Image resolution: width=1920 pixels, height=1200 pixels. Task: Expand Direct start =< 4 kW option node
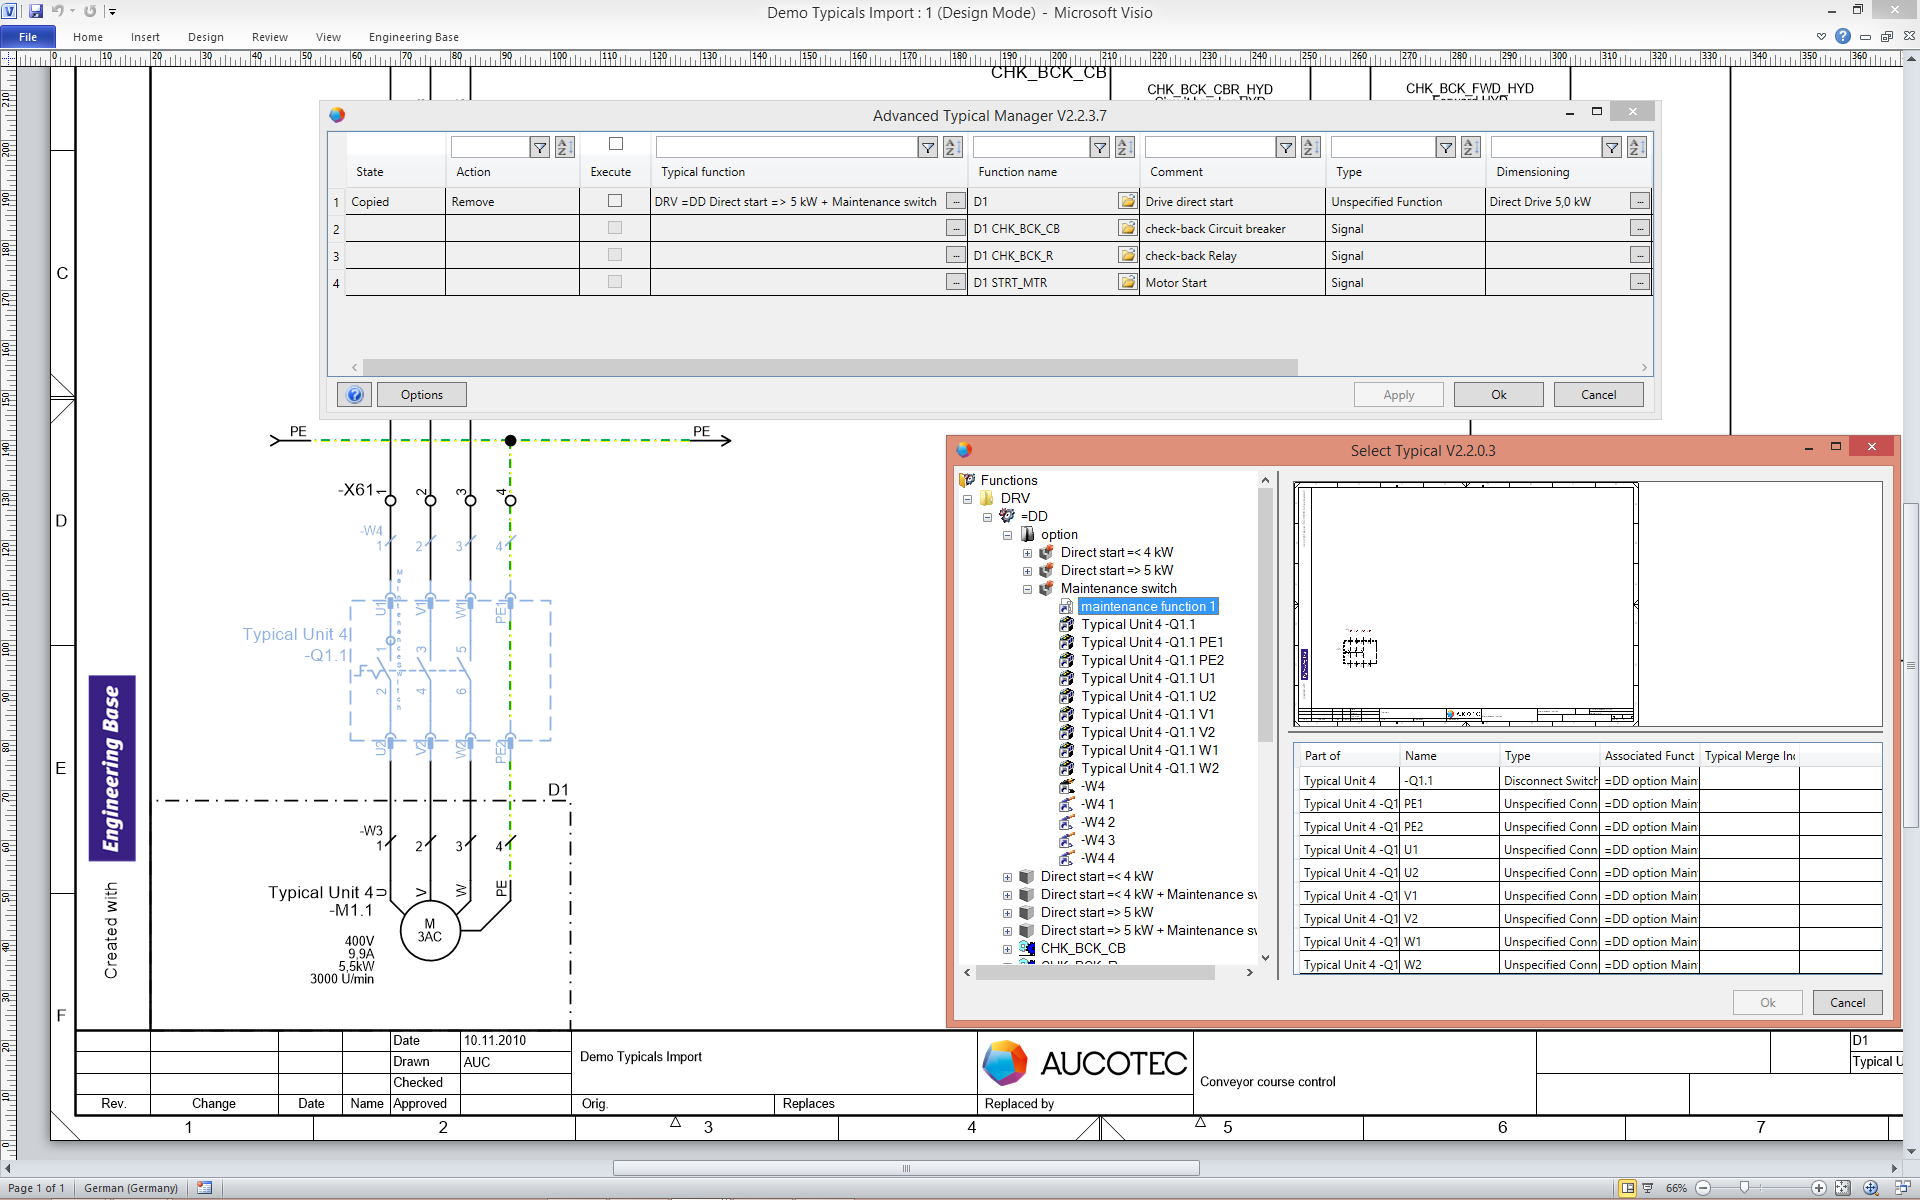click(x=1027, y=553)
